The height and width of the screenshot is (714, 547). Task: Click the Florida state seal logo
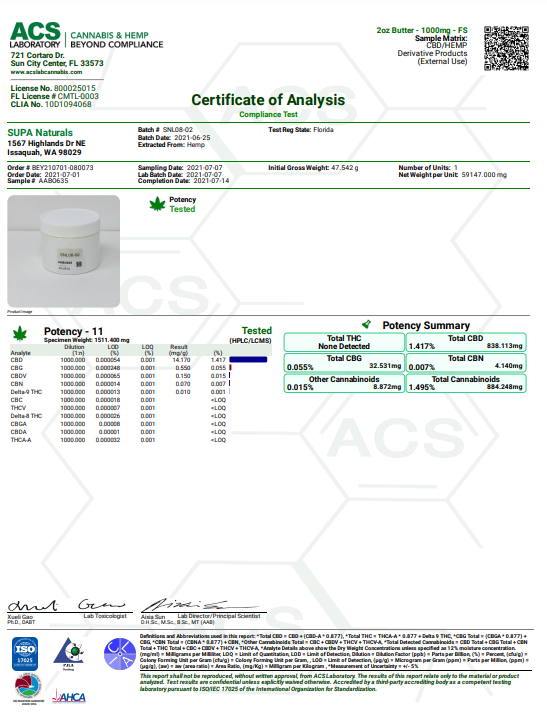[x=28, y=688]
